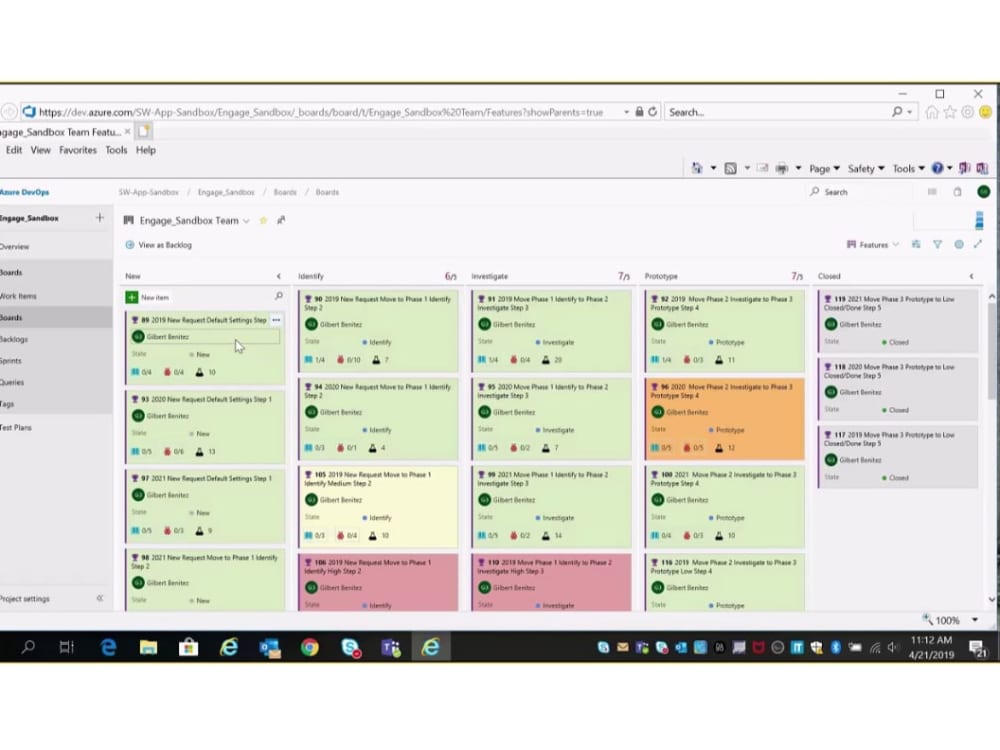Open Tools dropdown in command bar
This screenshot has height=750, width=1000.
click(x=908, y=168)
